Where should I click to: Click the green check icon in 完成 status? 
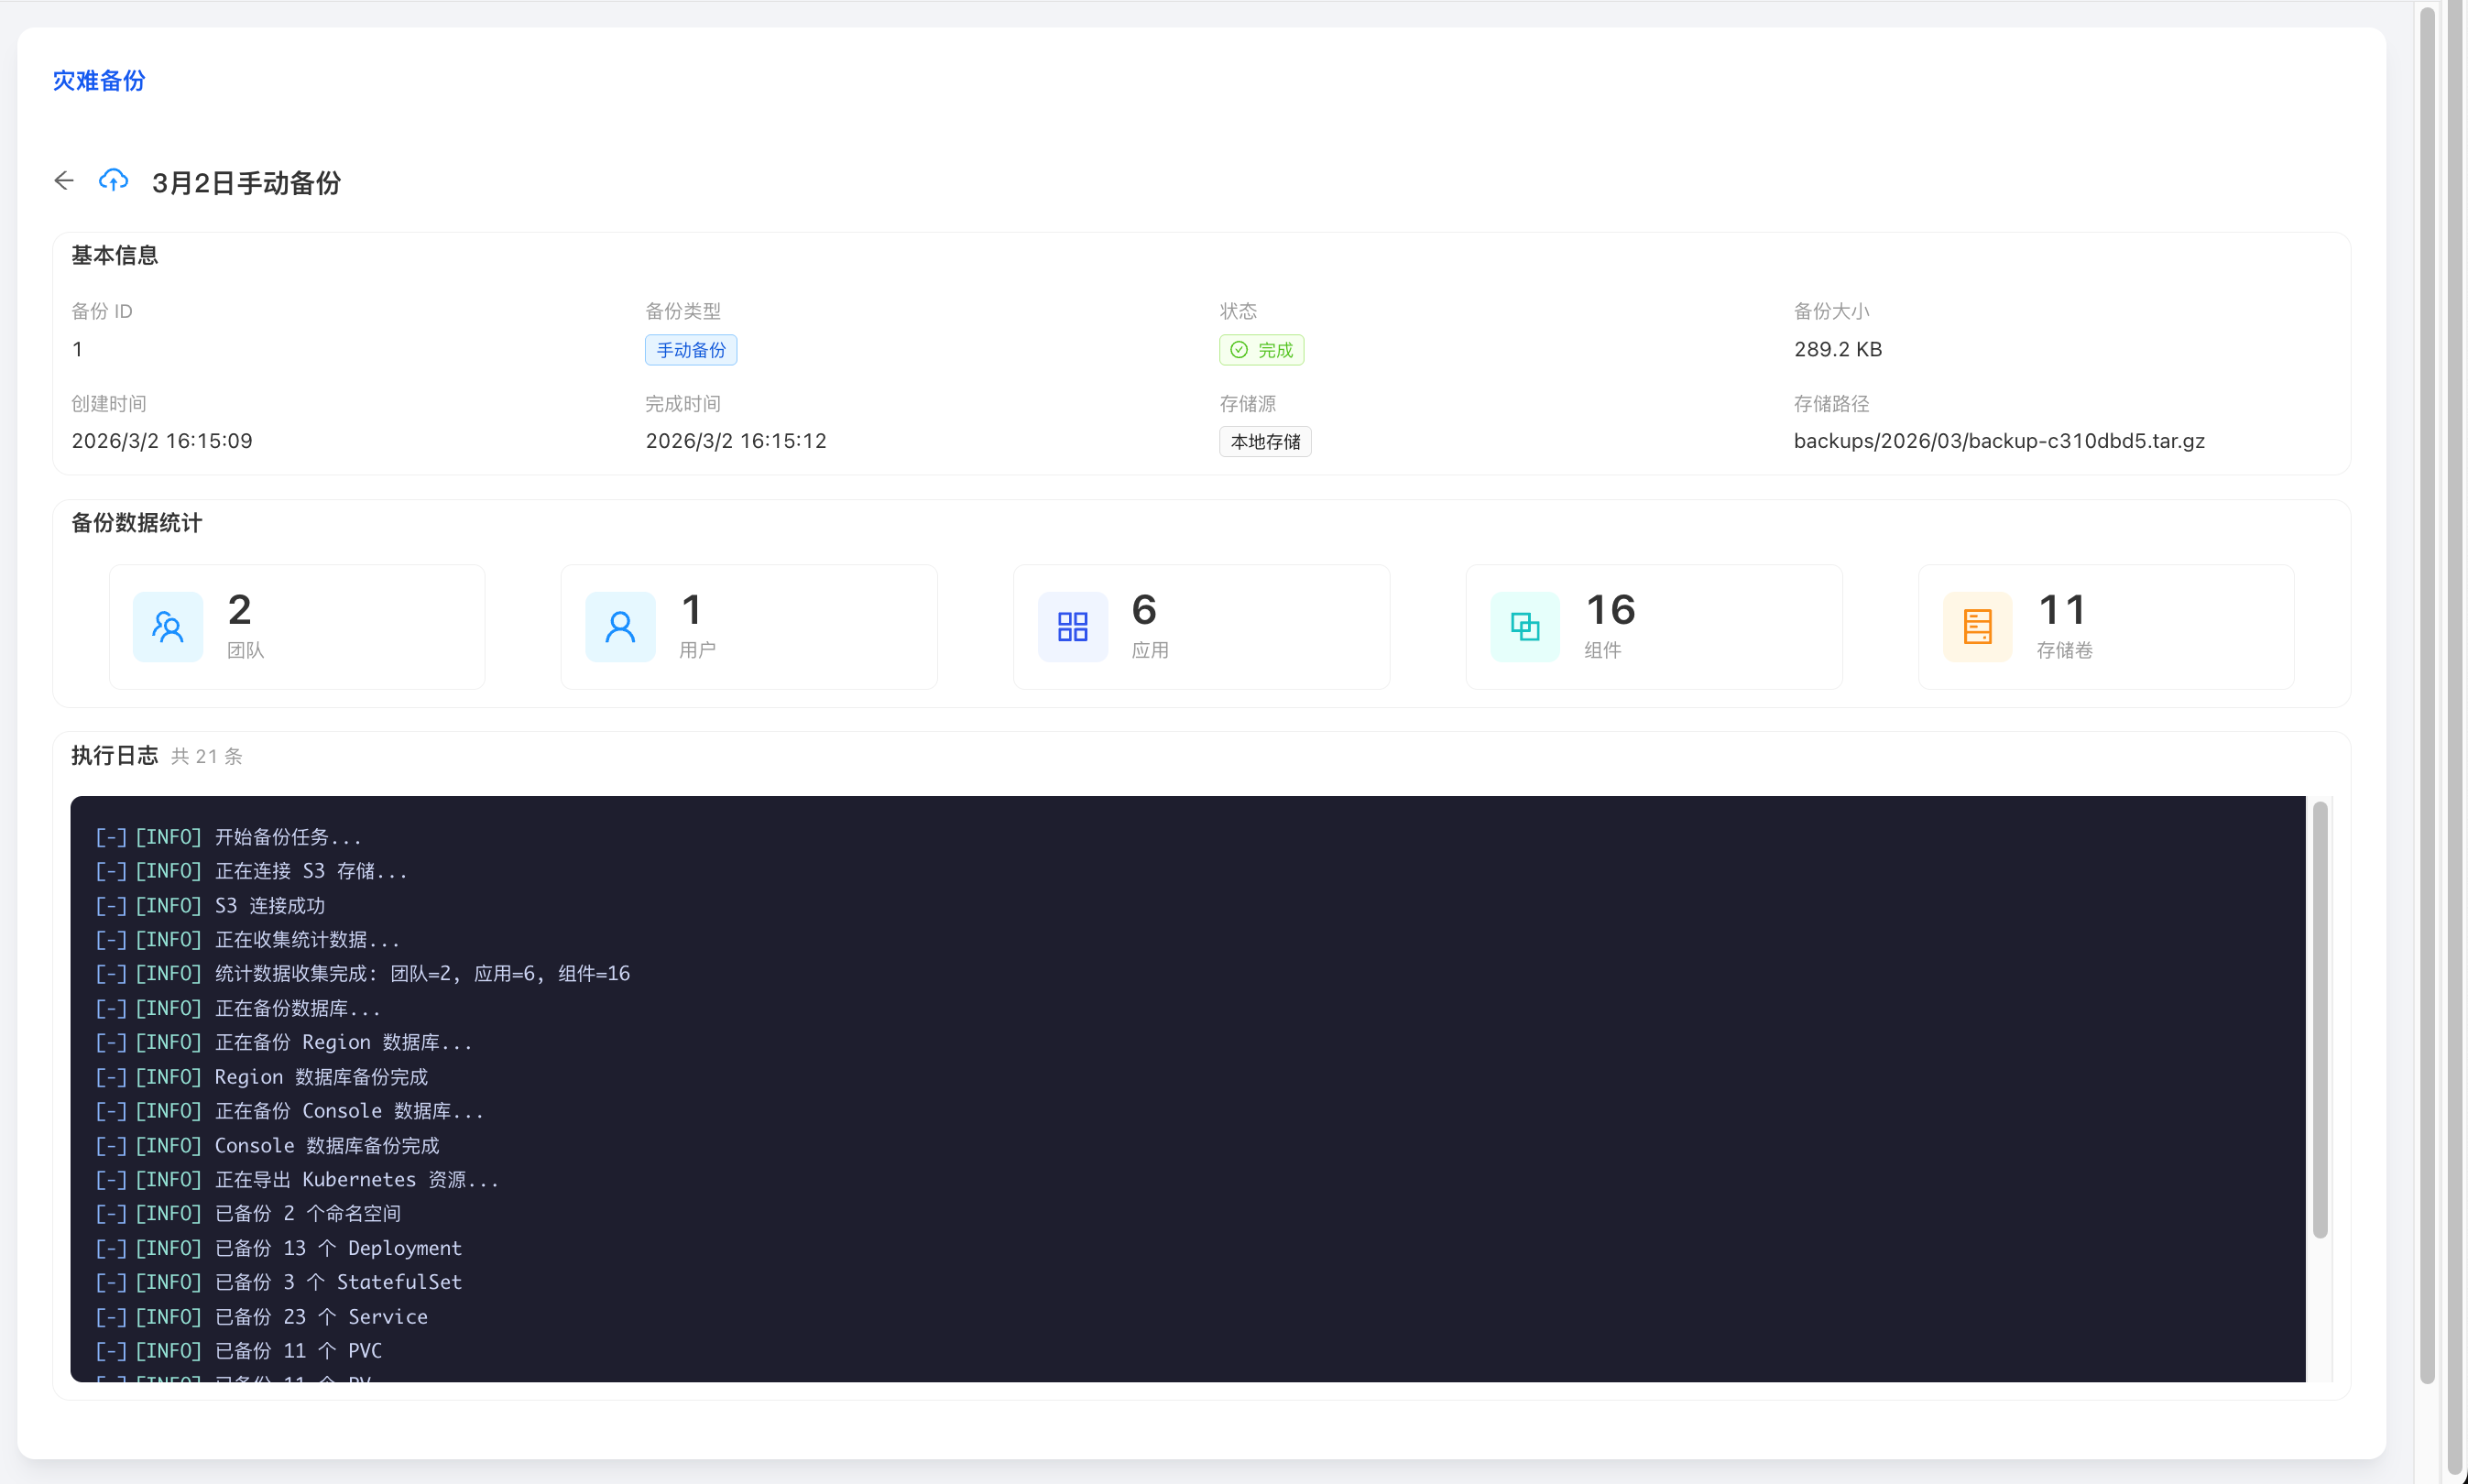tap(1239, 350)
